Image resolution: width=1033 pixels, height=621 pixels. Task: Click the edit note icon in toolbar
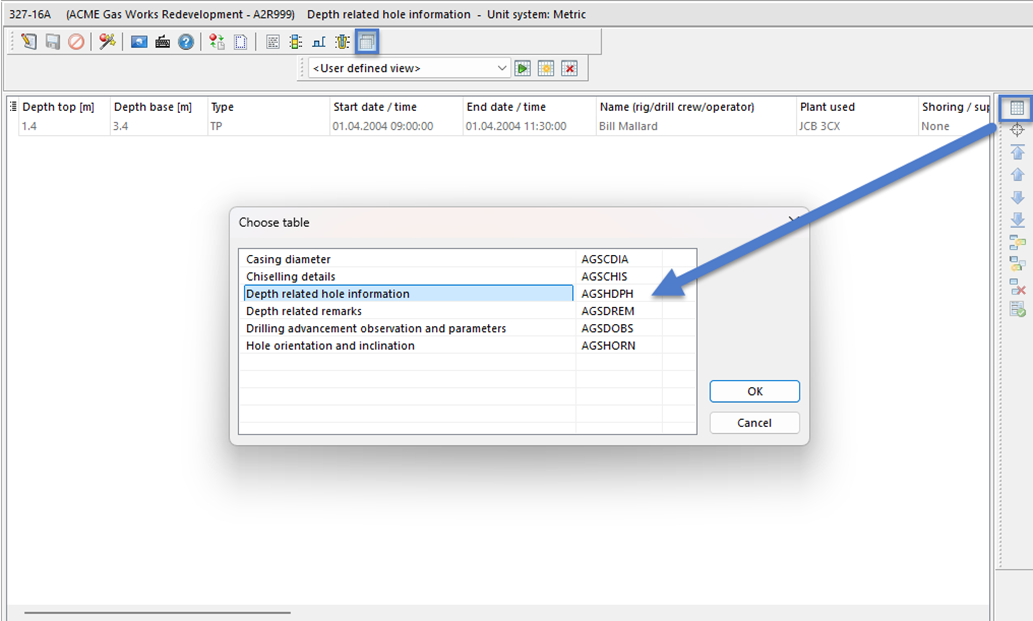(29, 42)
